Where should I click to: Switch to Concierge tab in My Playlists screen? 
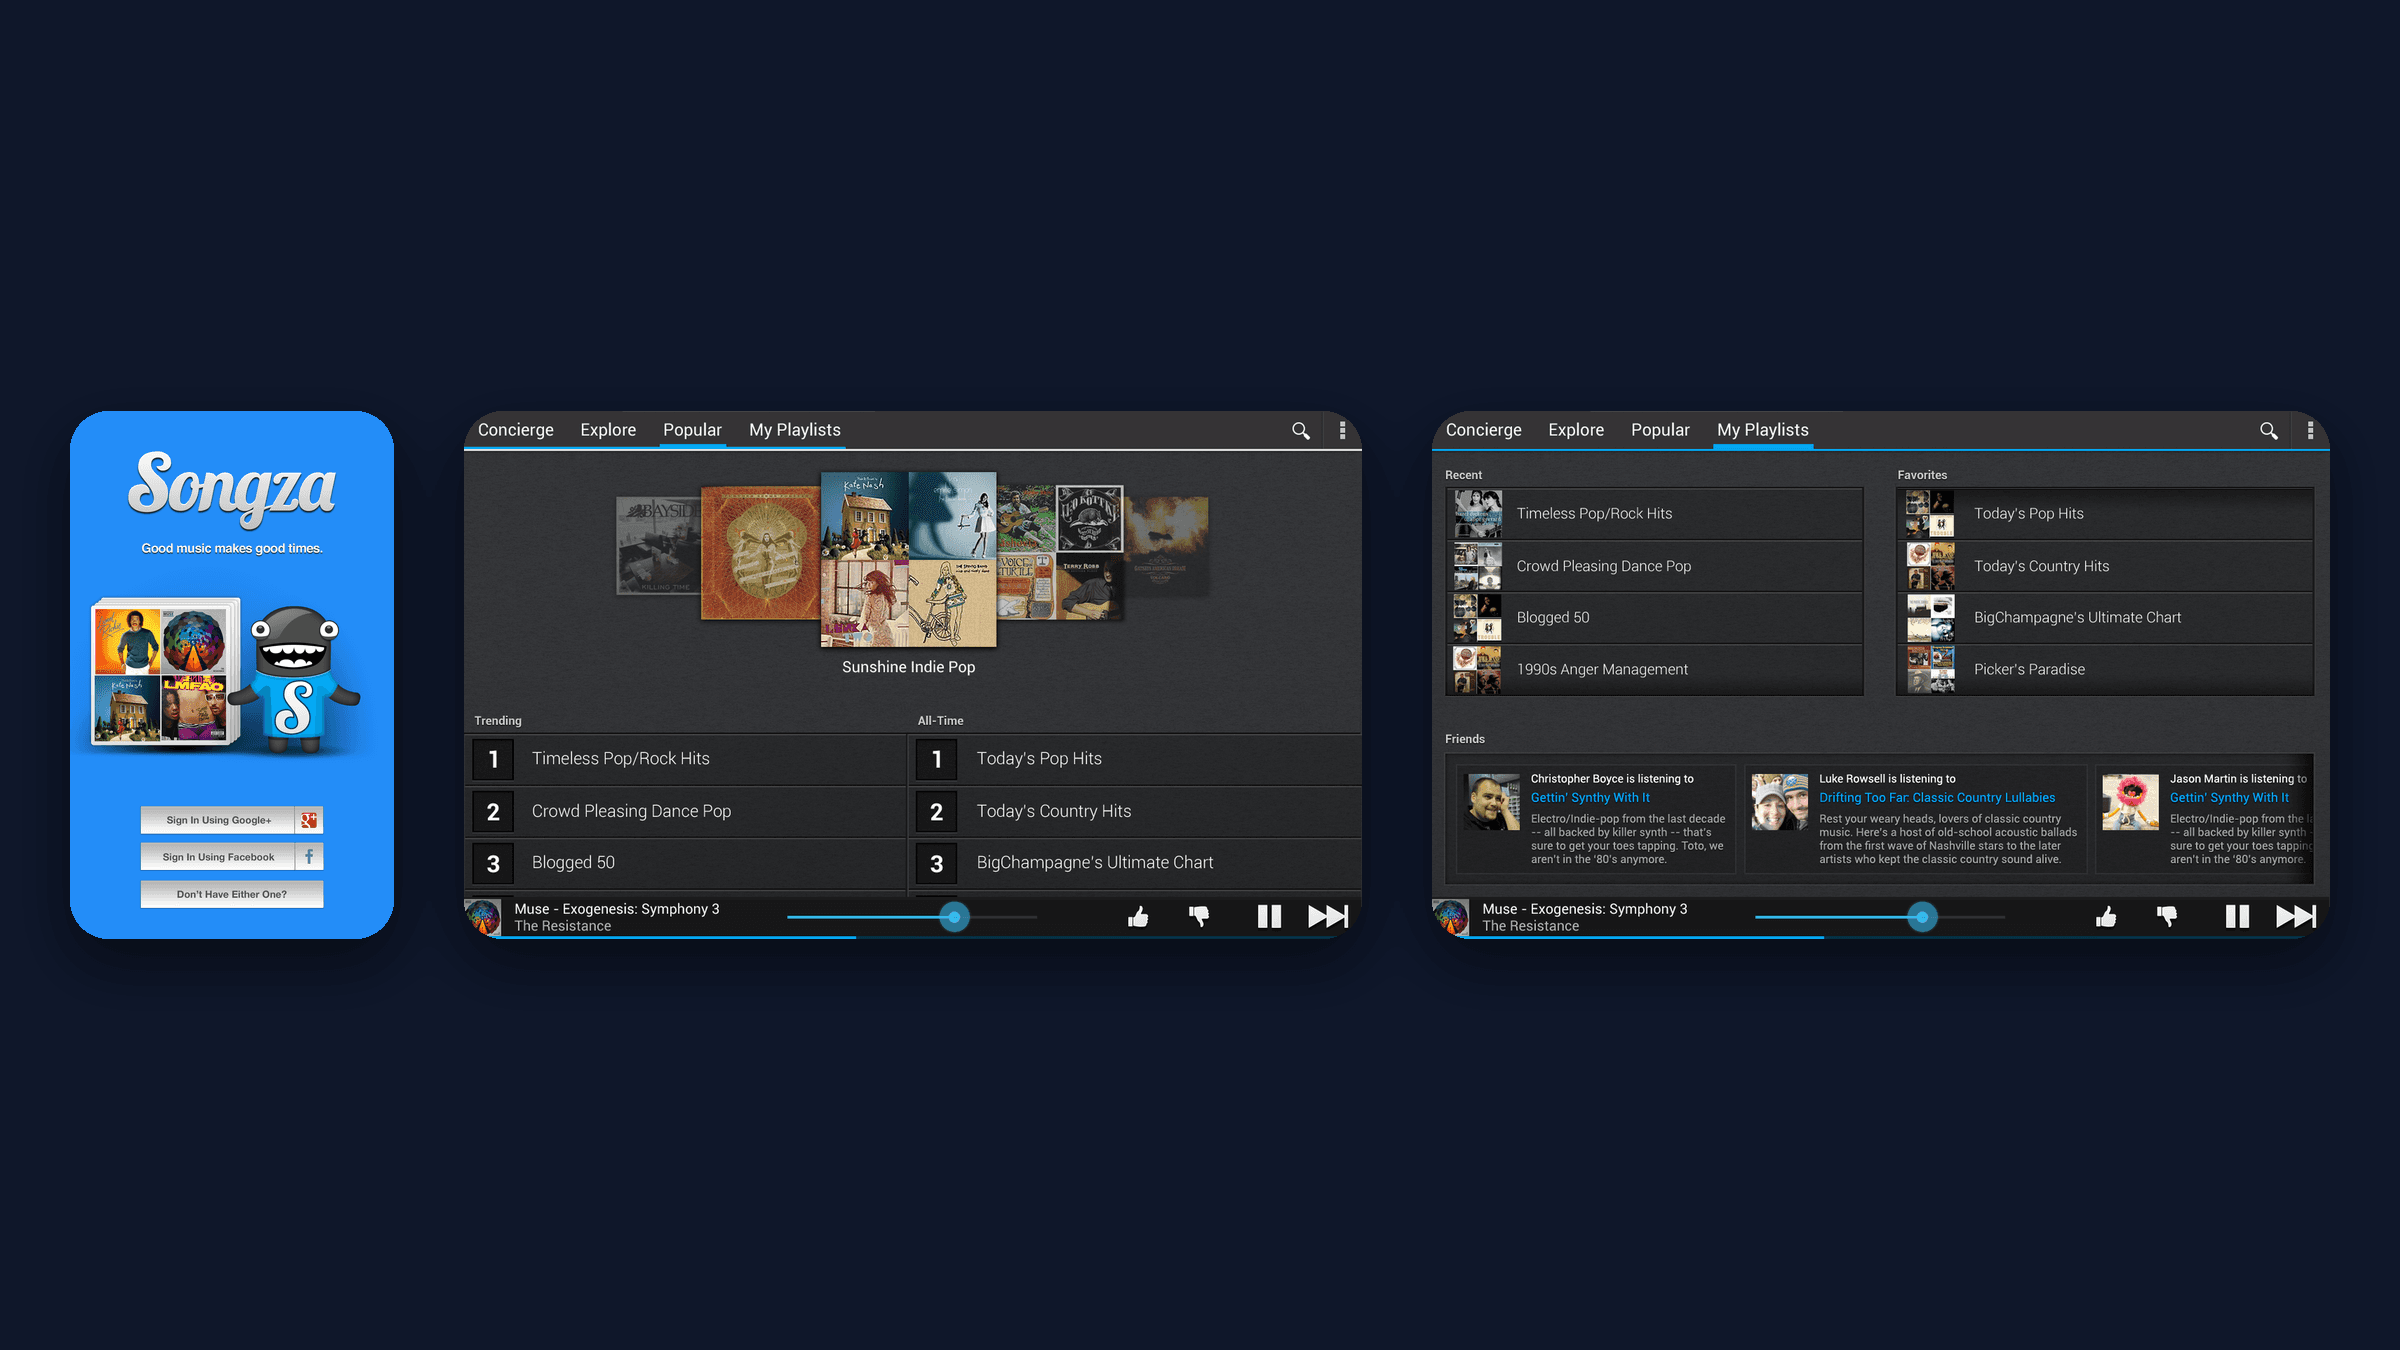(x=1483, y=430)
